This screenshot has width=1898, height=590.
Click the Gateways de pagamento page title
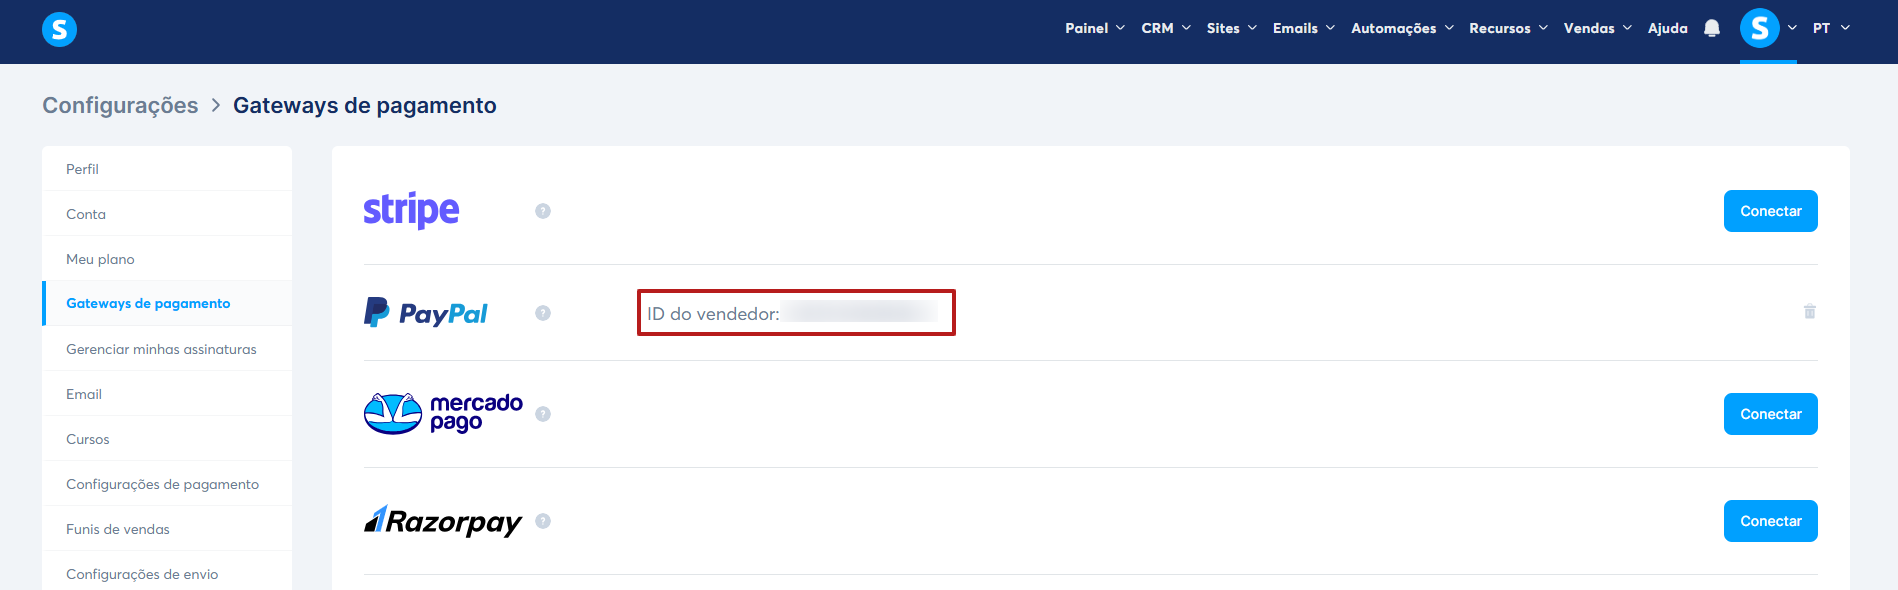click(365, 106)
